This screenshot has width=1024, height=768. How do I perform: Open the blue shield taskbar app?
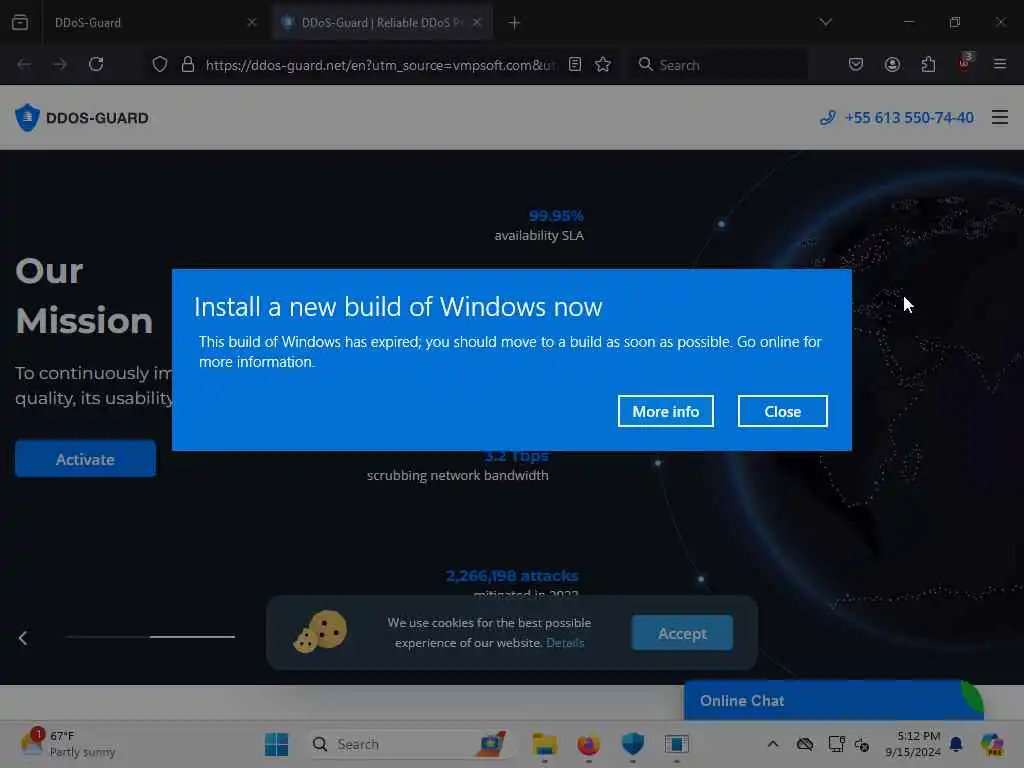click(633, 743)
